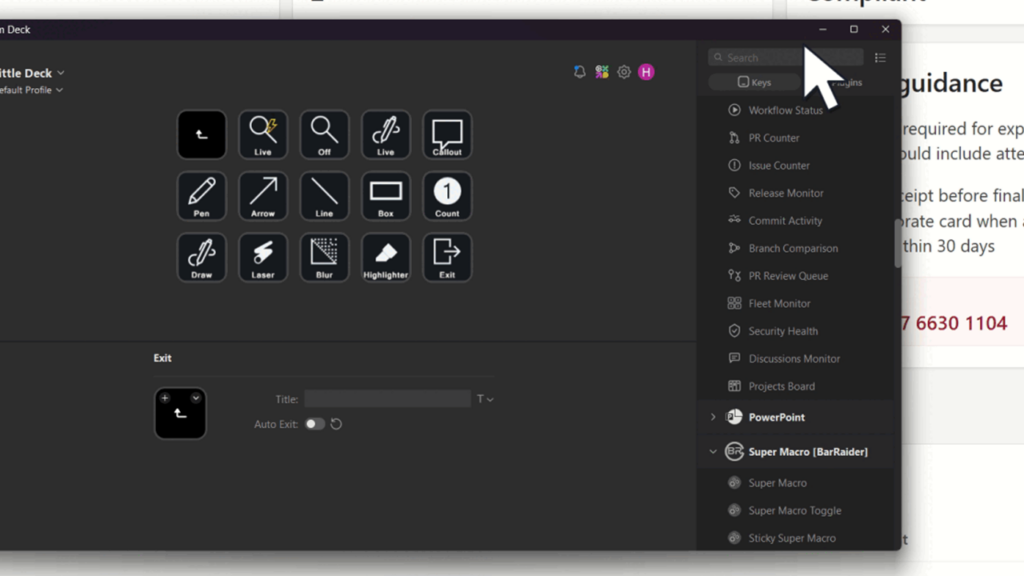
Task: Select the Blur key
Action: pyautogui.click(x=324, y=257)
